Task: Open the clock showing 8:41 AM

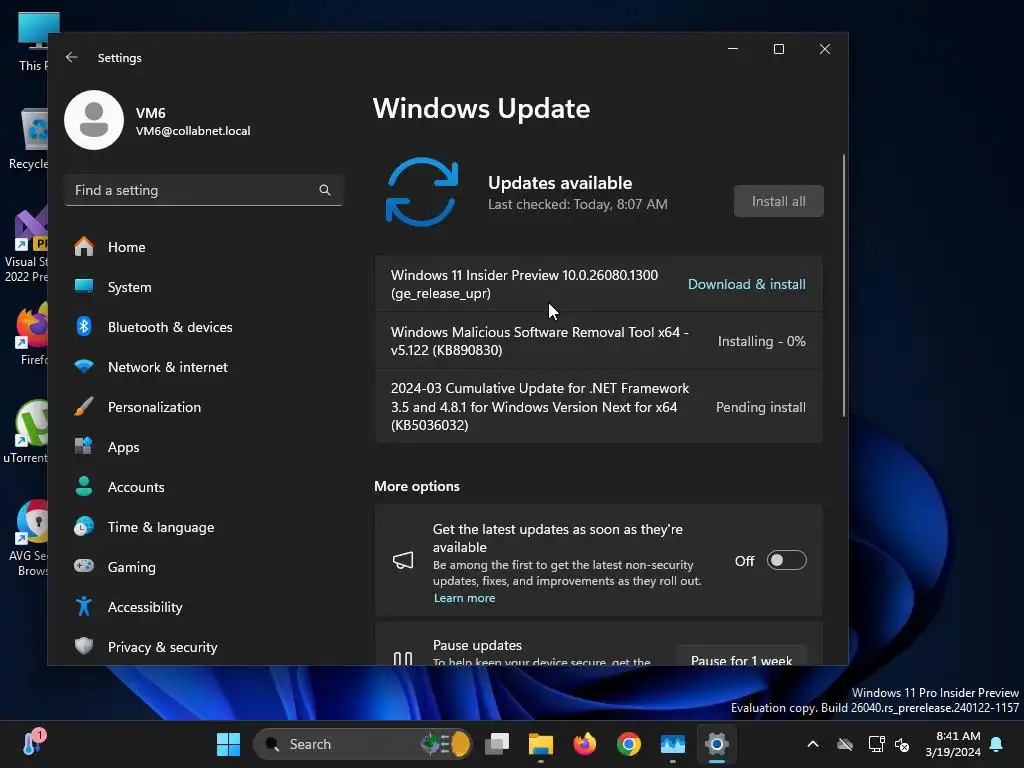Action: coord(953,744)
